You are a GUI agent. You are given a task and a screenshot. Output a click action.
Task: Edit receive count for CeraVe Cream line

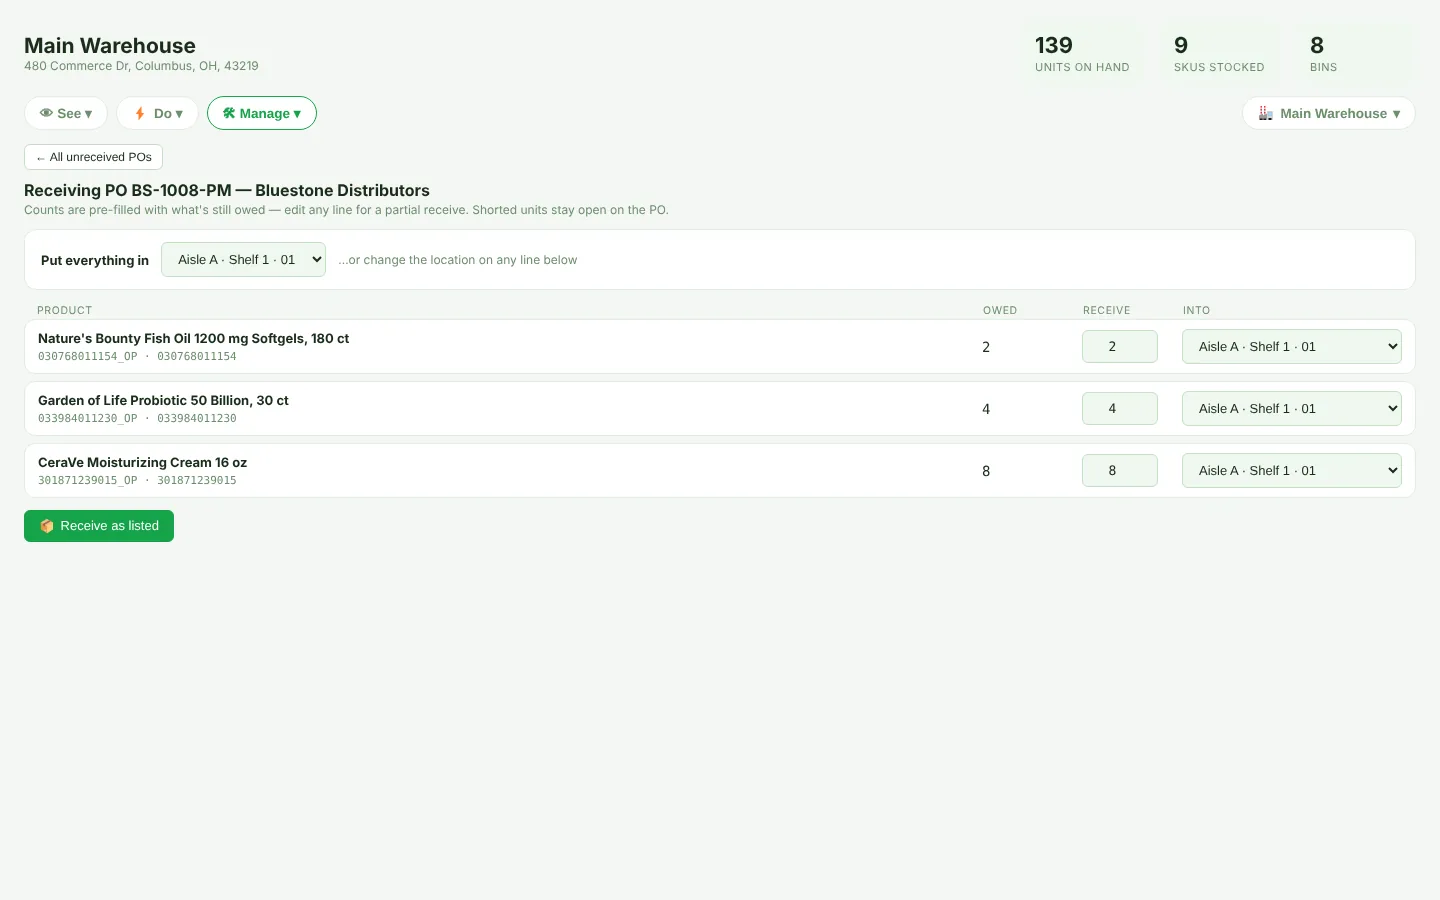coord(1120,471)
